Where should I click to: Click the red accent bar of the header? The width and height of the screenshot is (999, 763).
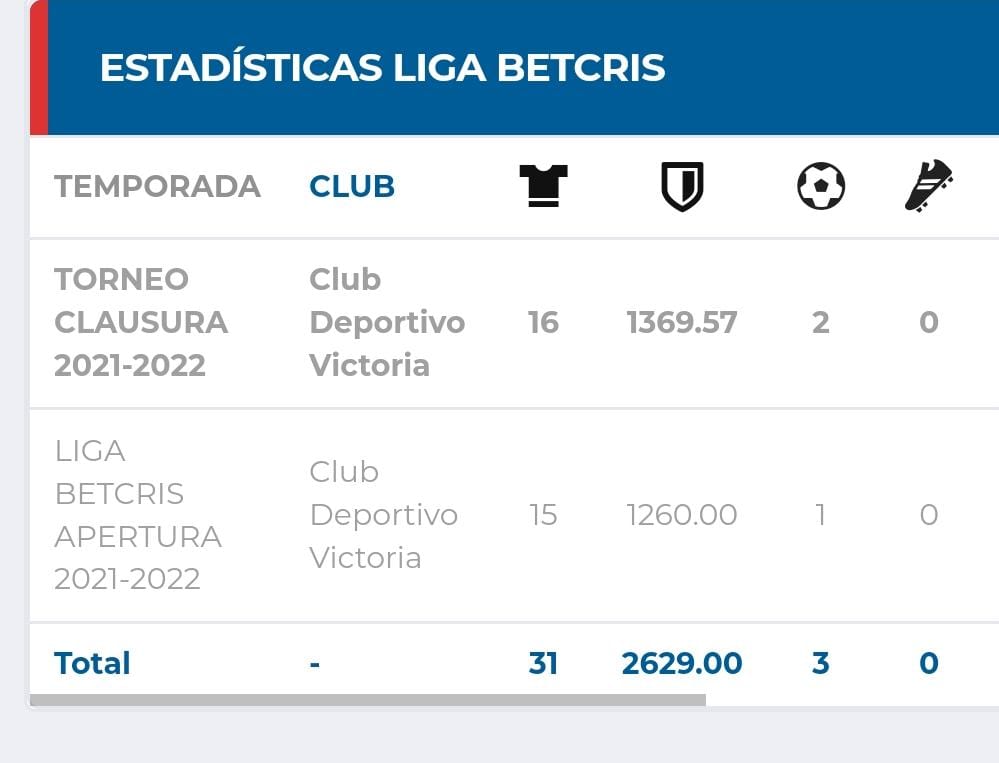(x=39, y=67)
